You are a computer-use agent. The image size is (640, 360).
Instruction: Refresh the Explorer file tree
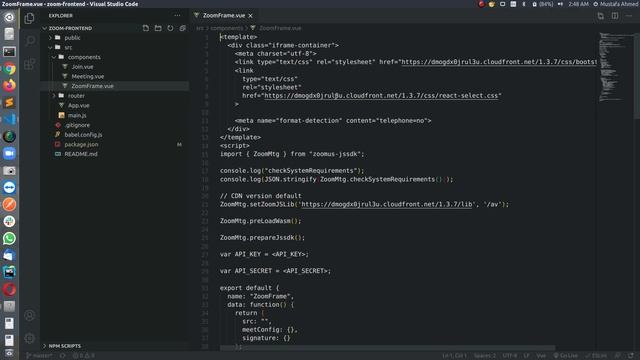click(x=170, y=28)
